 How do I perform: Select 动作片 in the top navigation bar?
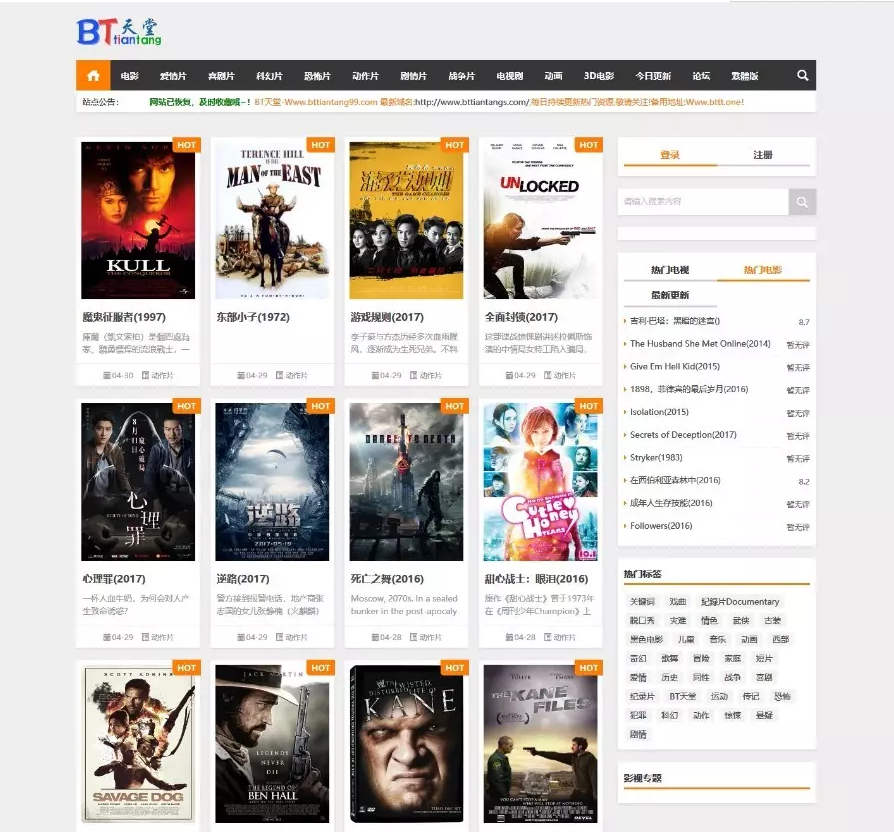[x=365, y=76]
